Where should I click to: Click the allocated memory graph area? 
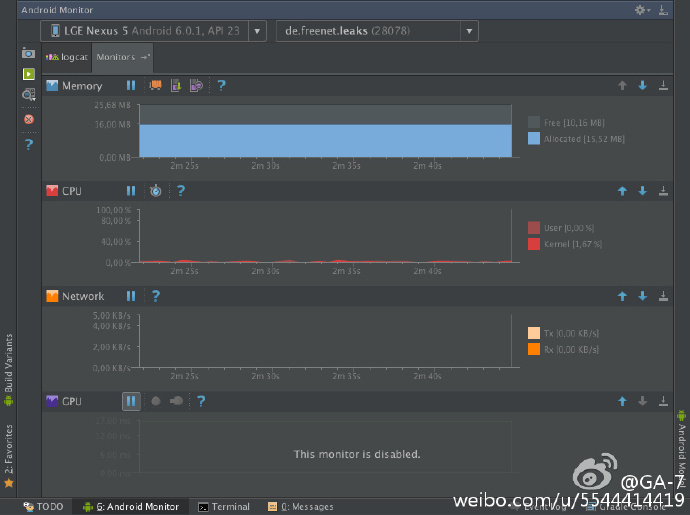pos(326,141)
